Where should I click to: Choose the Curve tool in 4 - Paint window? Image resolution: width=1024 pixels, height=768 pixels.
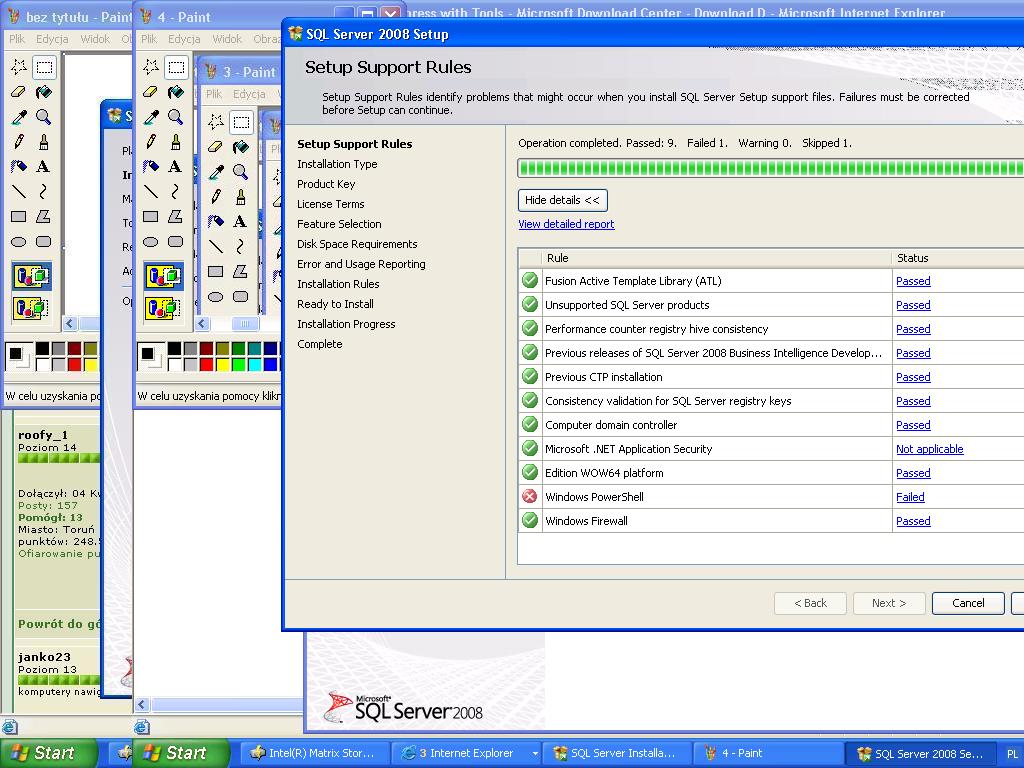tap(176, 191)
